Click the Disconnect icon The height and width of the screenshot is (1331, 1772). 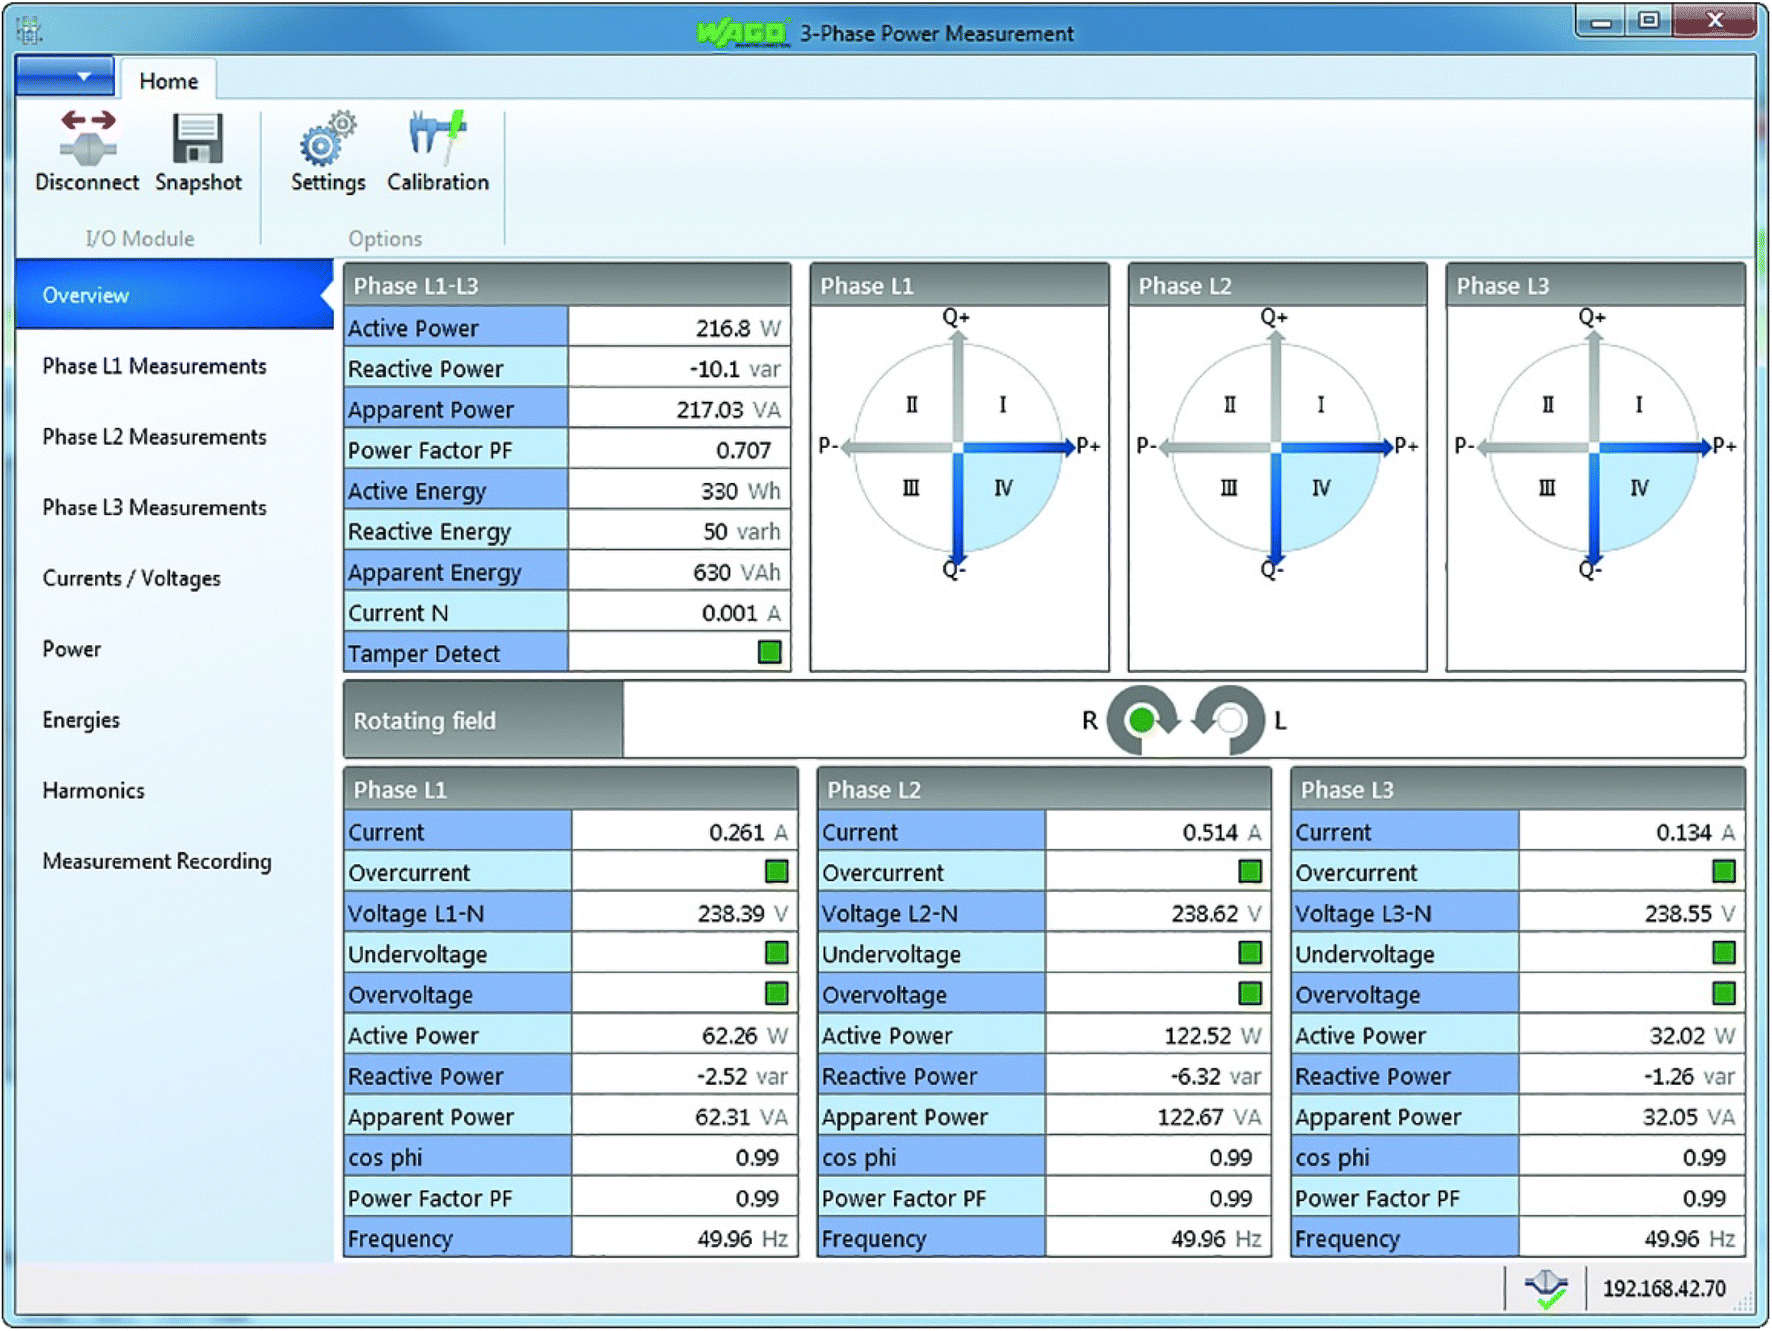point(87,140)
